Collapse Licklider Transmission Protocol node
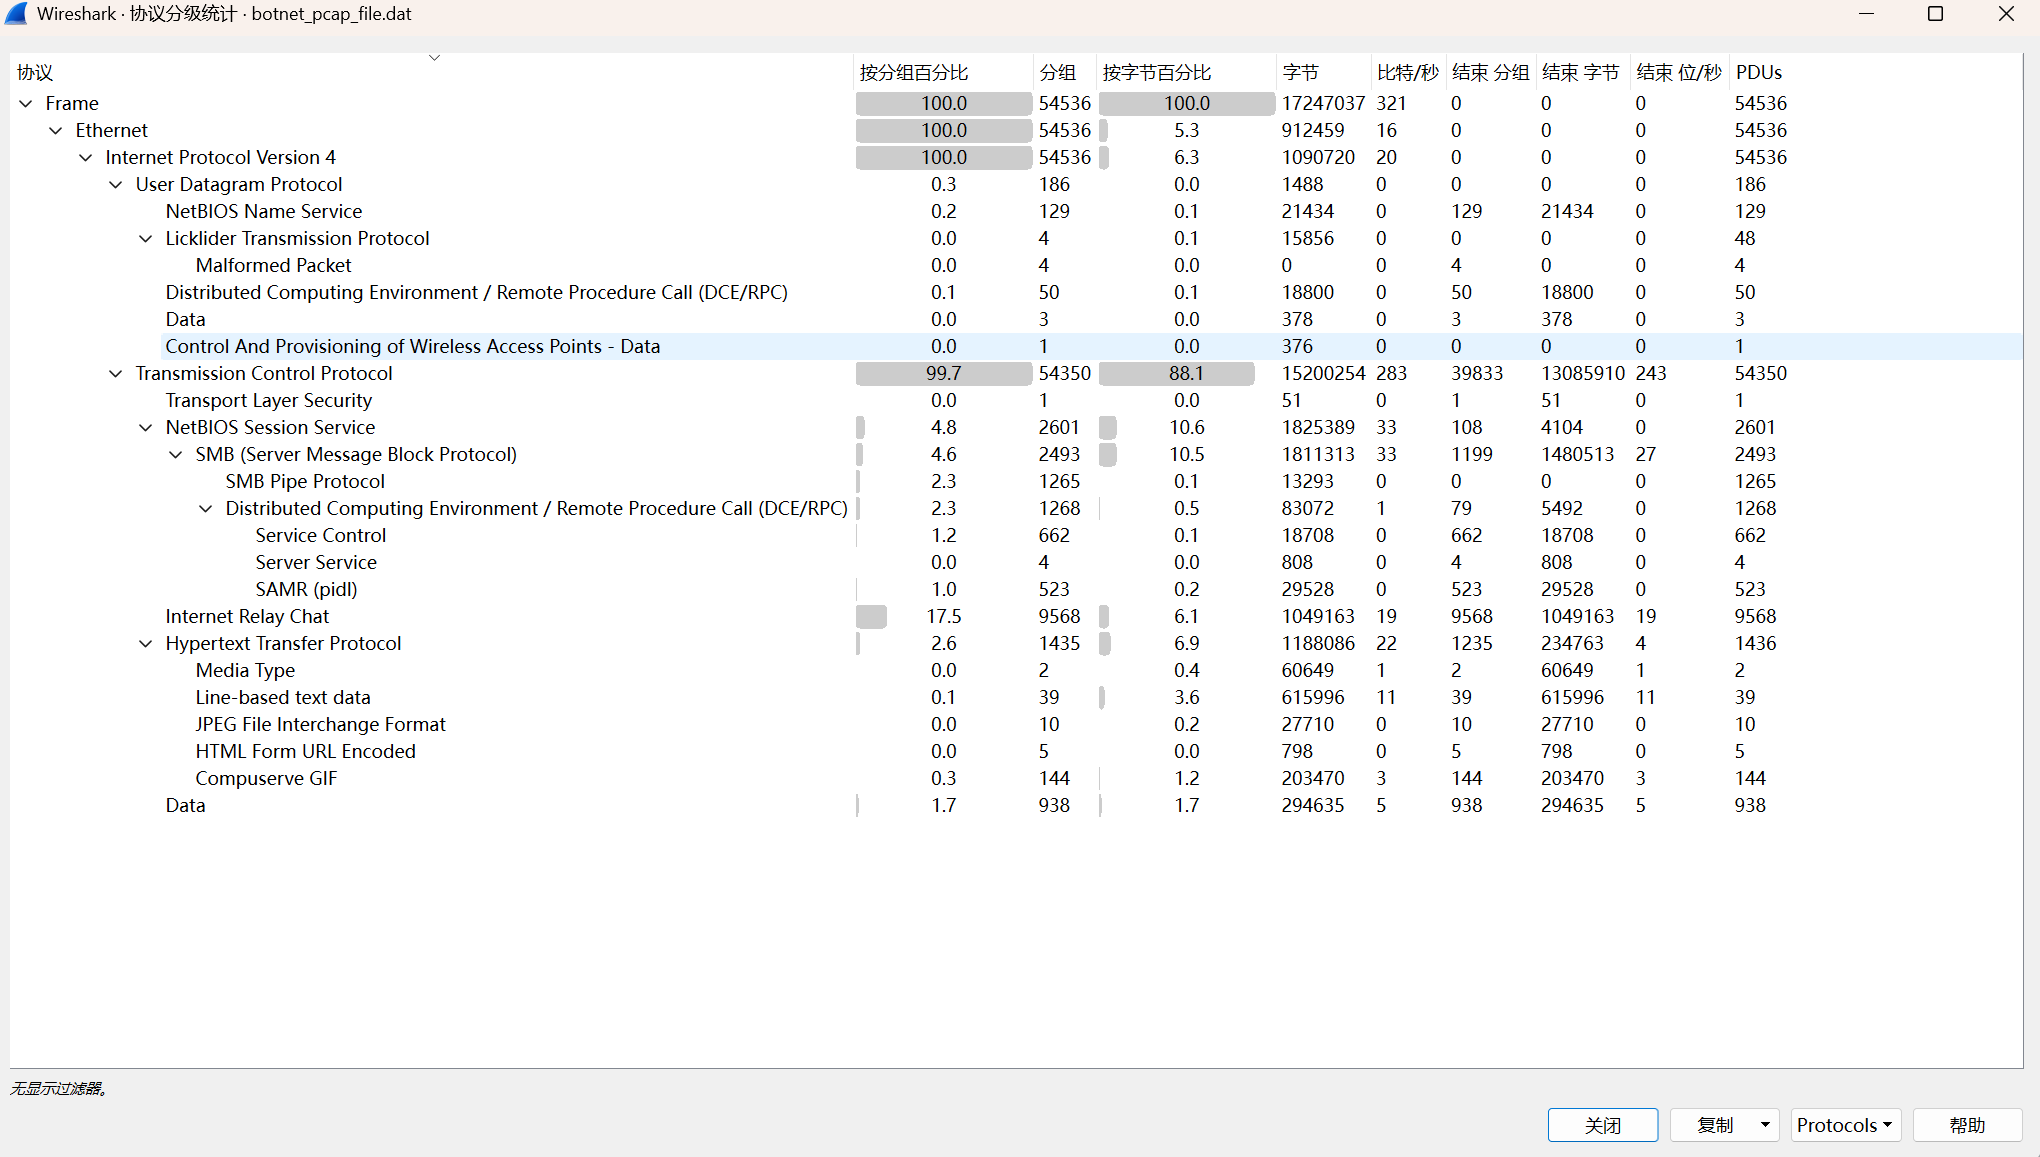 coord(146,239)
